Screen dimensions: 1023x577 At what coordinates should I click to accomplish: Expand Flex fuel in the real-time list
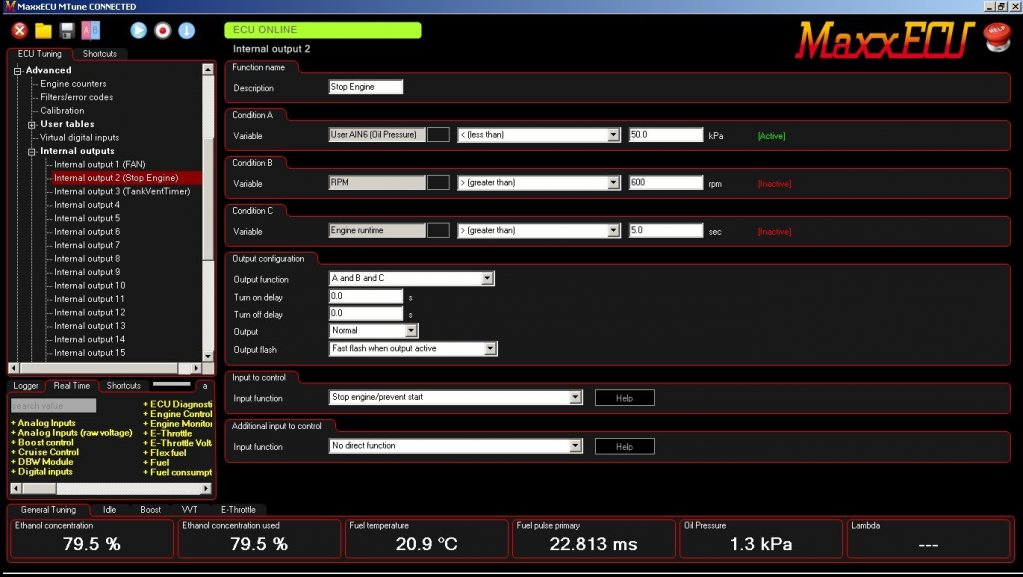click(165, 452)
